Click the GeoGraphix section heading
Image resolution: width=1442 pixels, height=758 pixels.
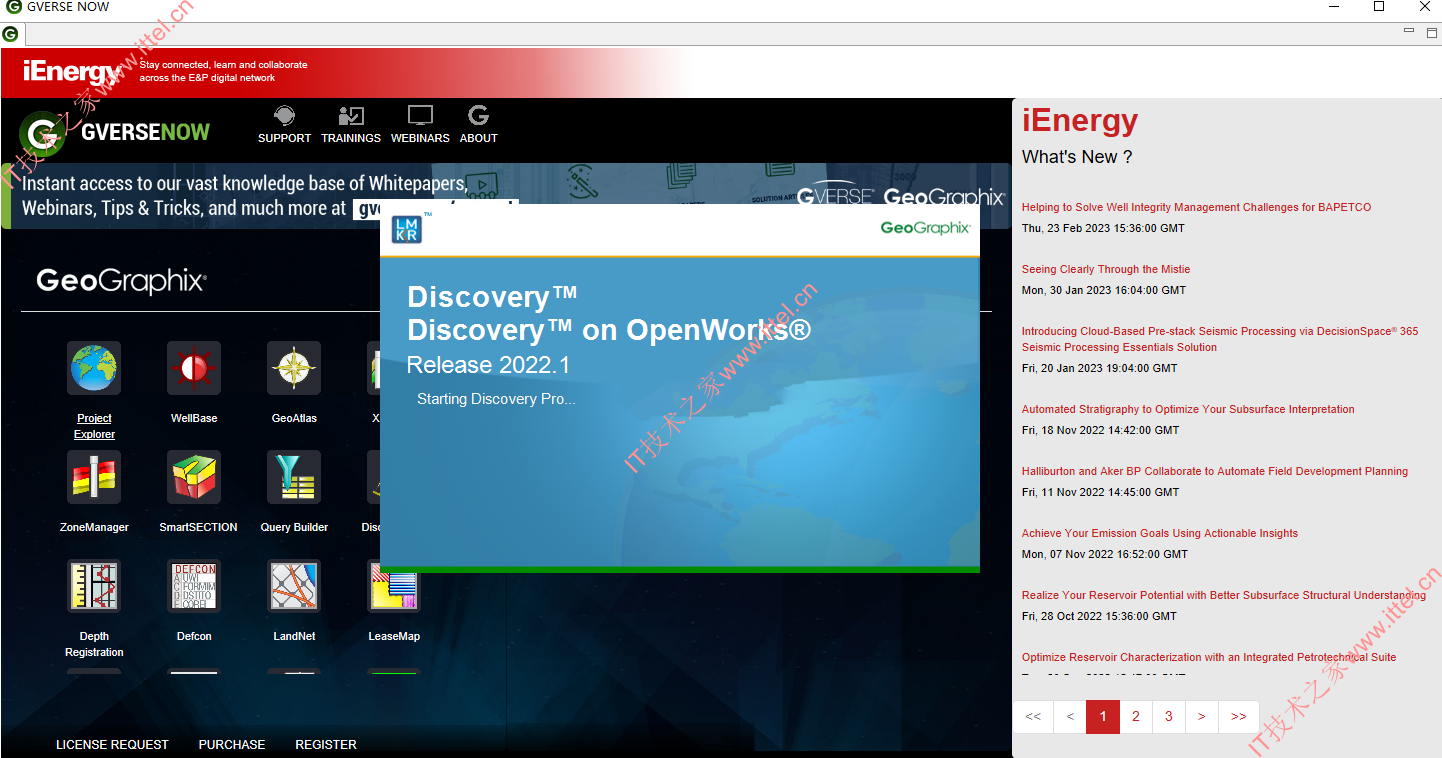tap(121, 281)
